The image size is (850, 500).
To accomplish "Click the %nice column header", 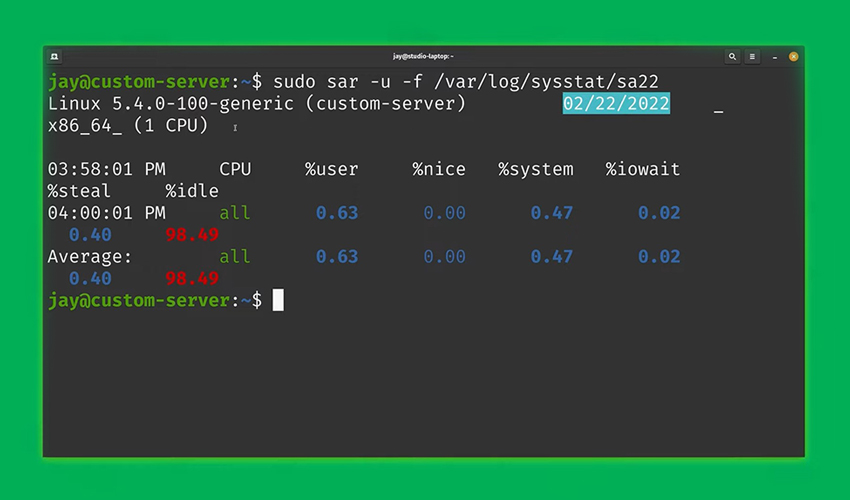I will point(439,169).
